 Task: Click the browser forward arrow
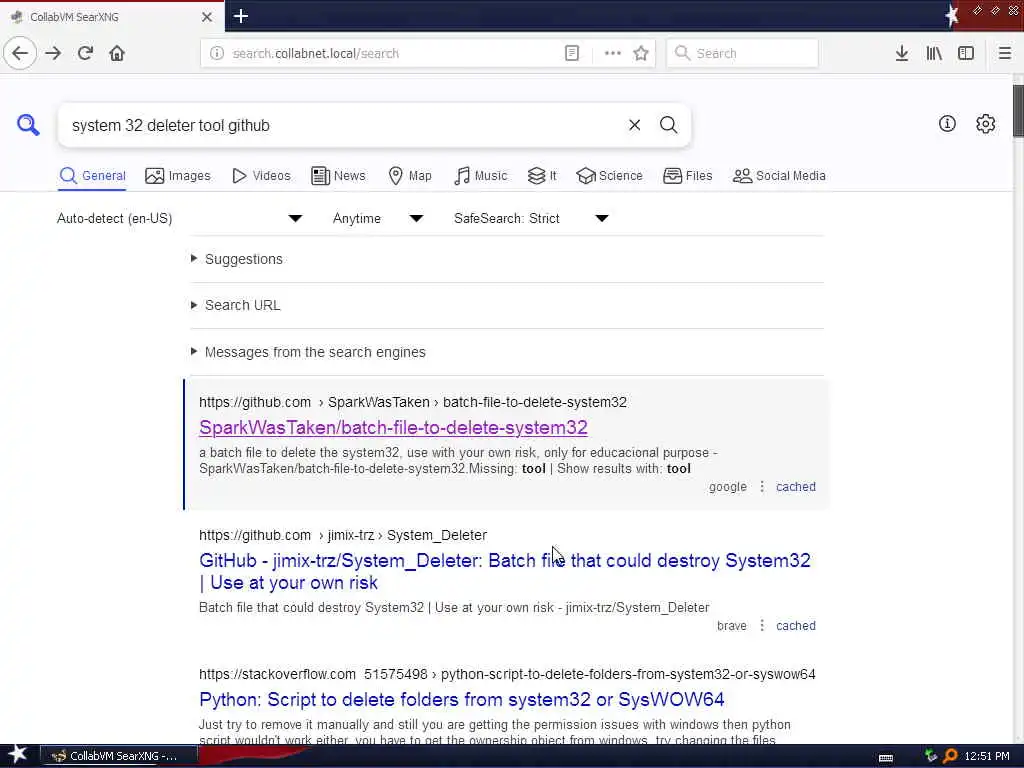point(54,53)
